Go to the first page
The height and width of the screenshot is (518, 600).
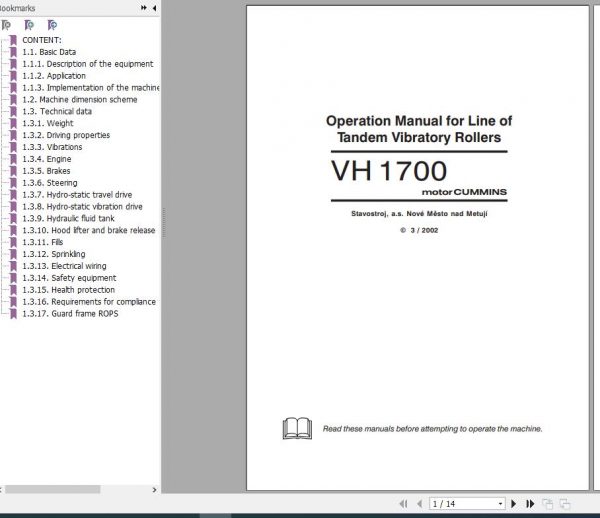coord(403,504)
